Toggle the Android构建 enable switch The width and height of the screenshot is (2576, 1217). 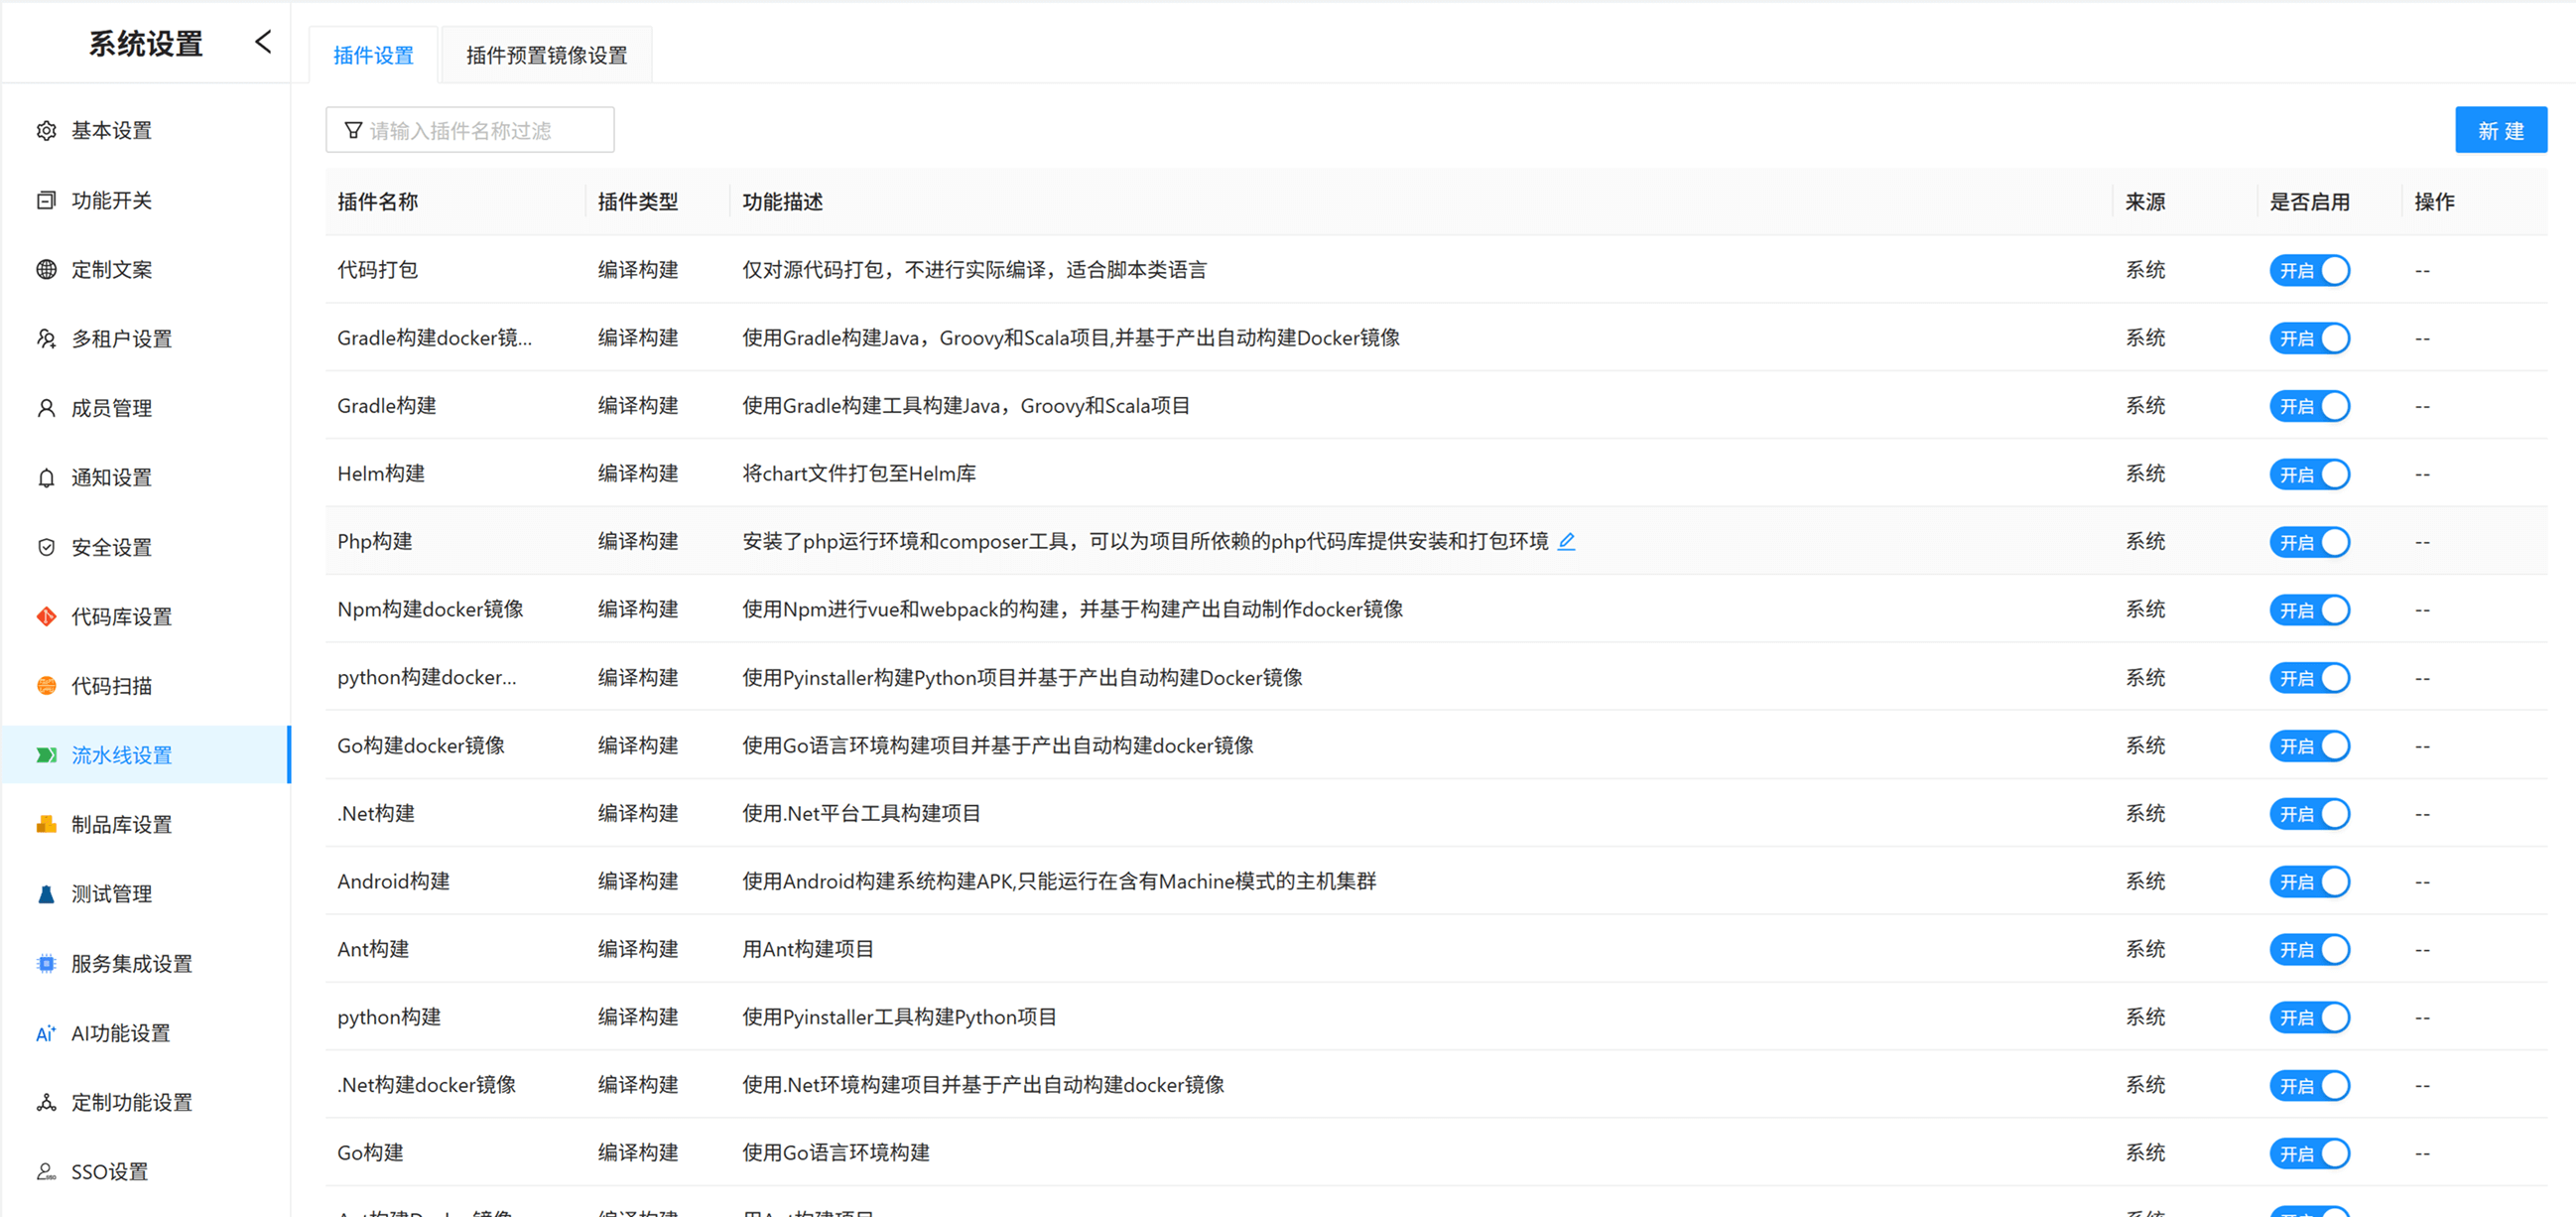2308,881
